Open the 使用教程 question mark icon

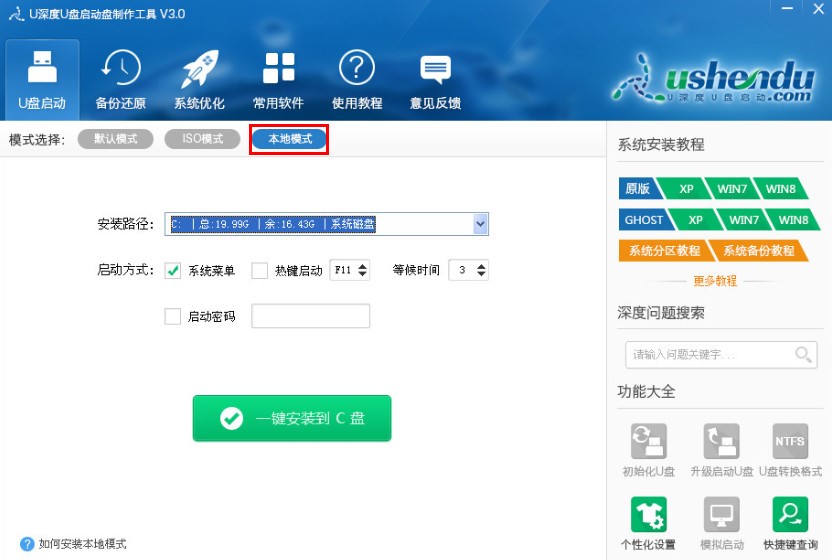357,67
